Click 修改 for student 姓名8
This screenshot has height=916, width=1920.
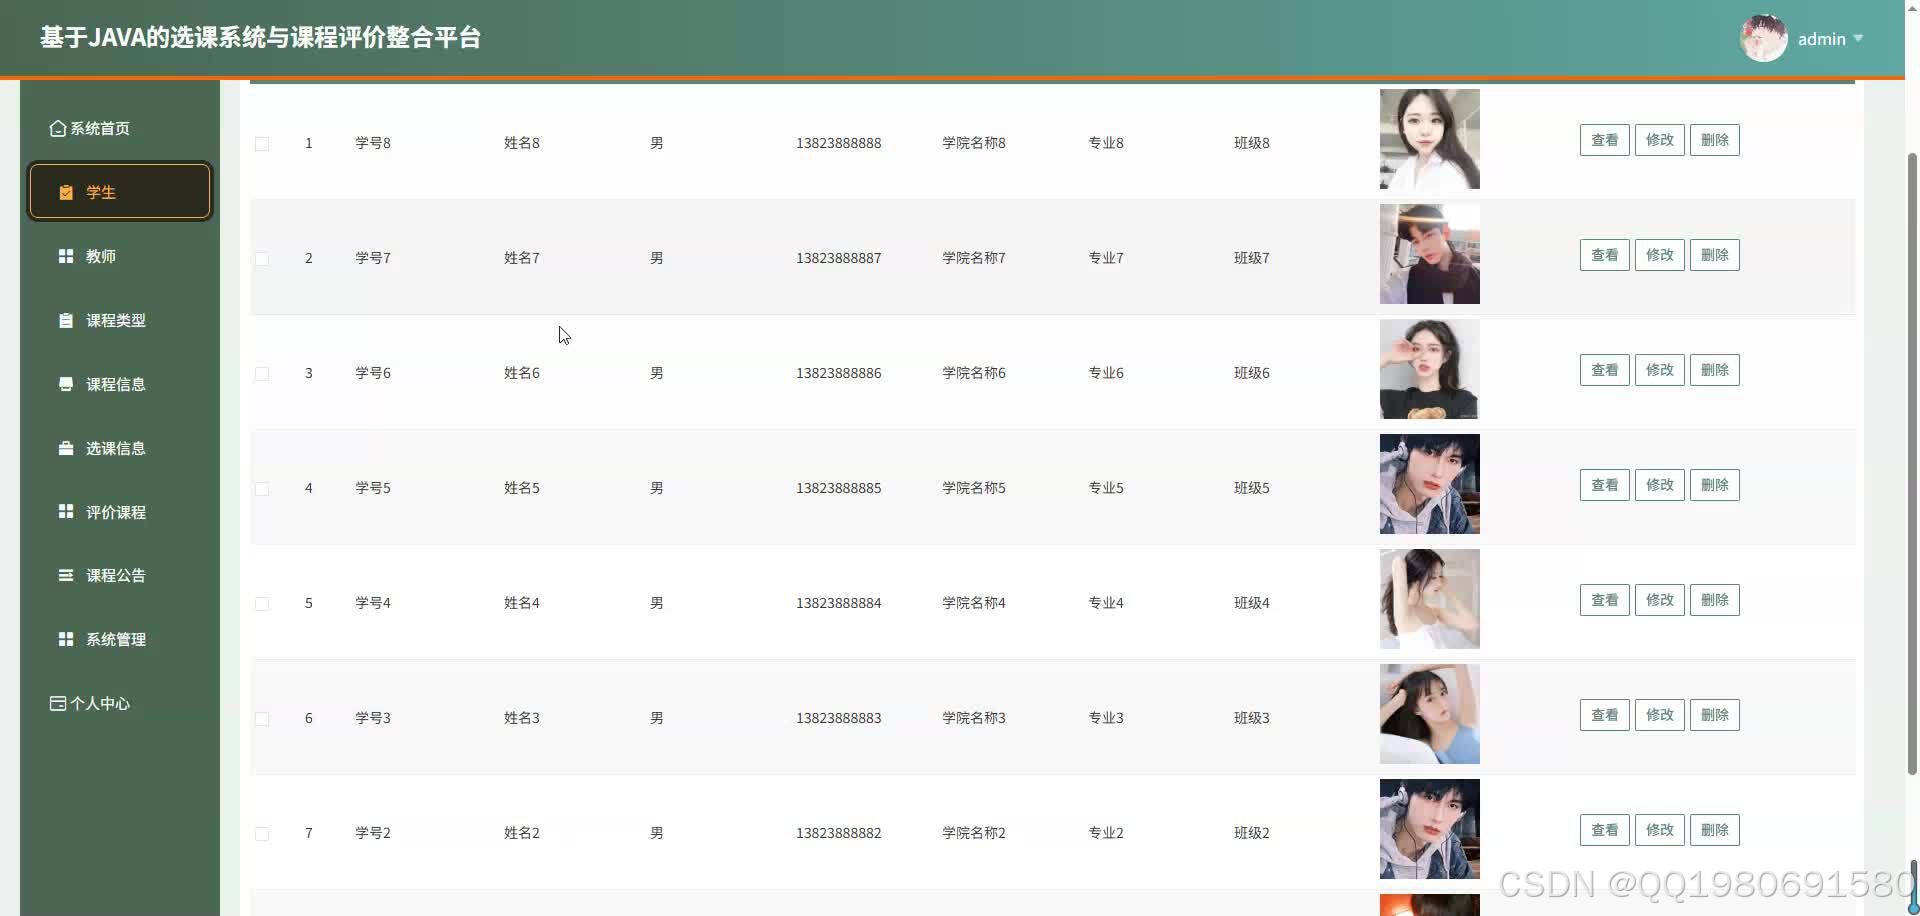(x=1659, y=140)
